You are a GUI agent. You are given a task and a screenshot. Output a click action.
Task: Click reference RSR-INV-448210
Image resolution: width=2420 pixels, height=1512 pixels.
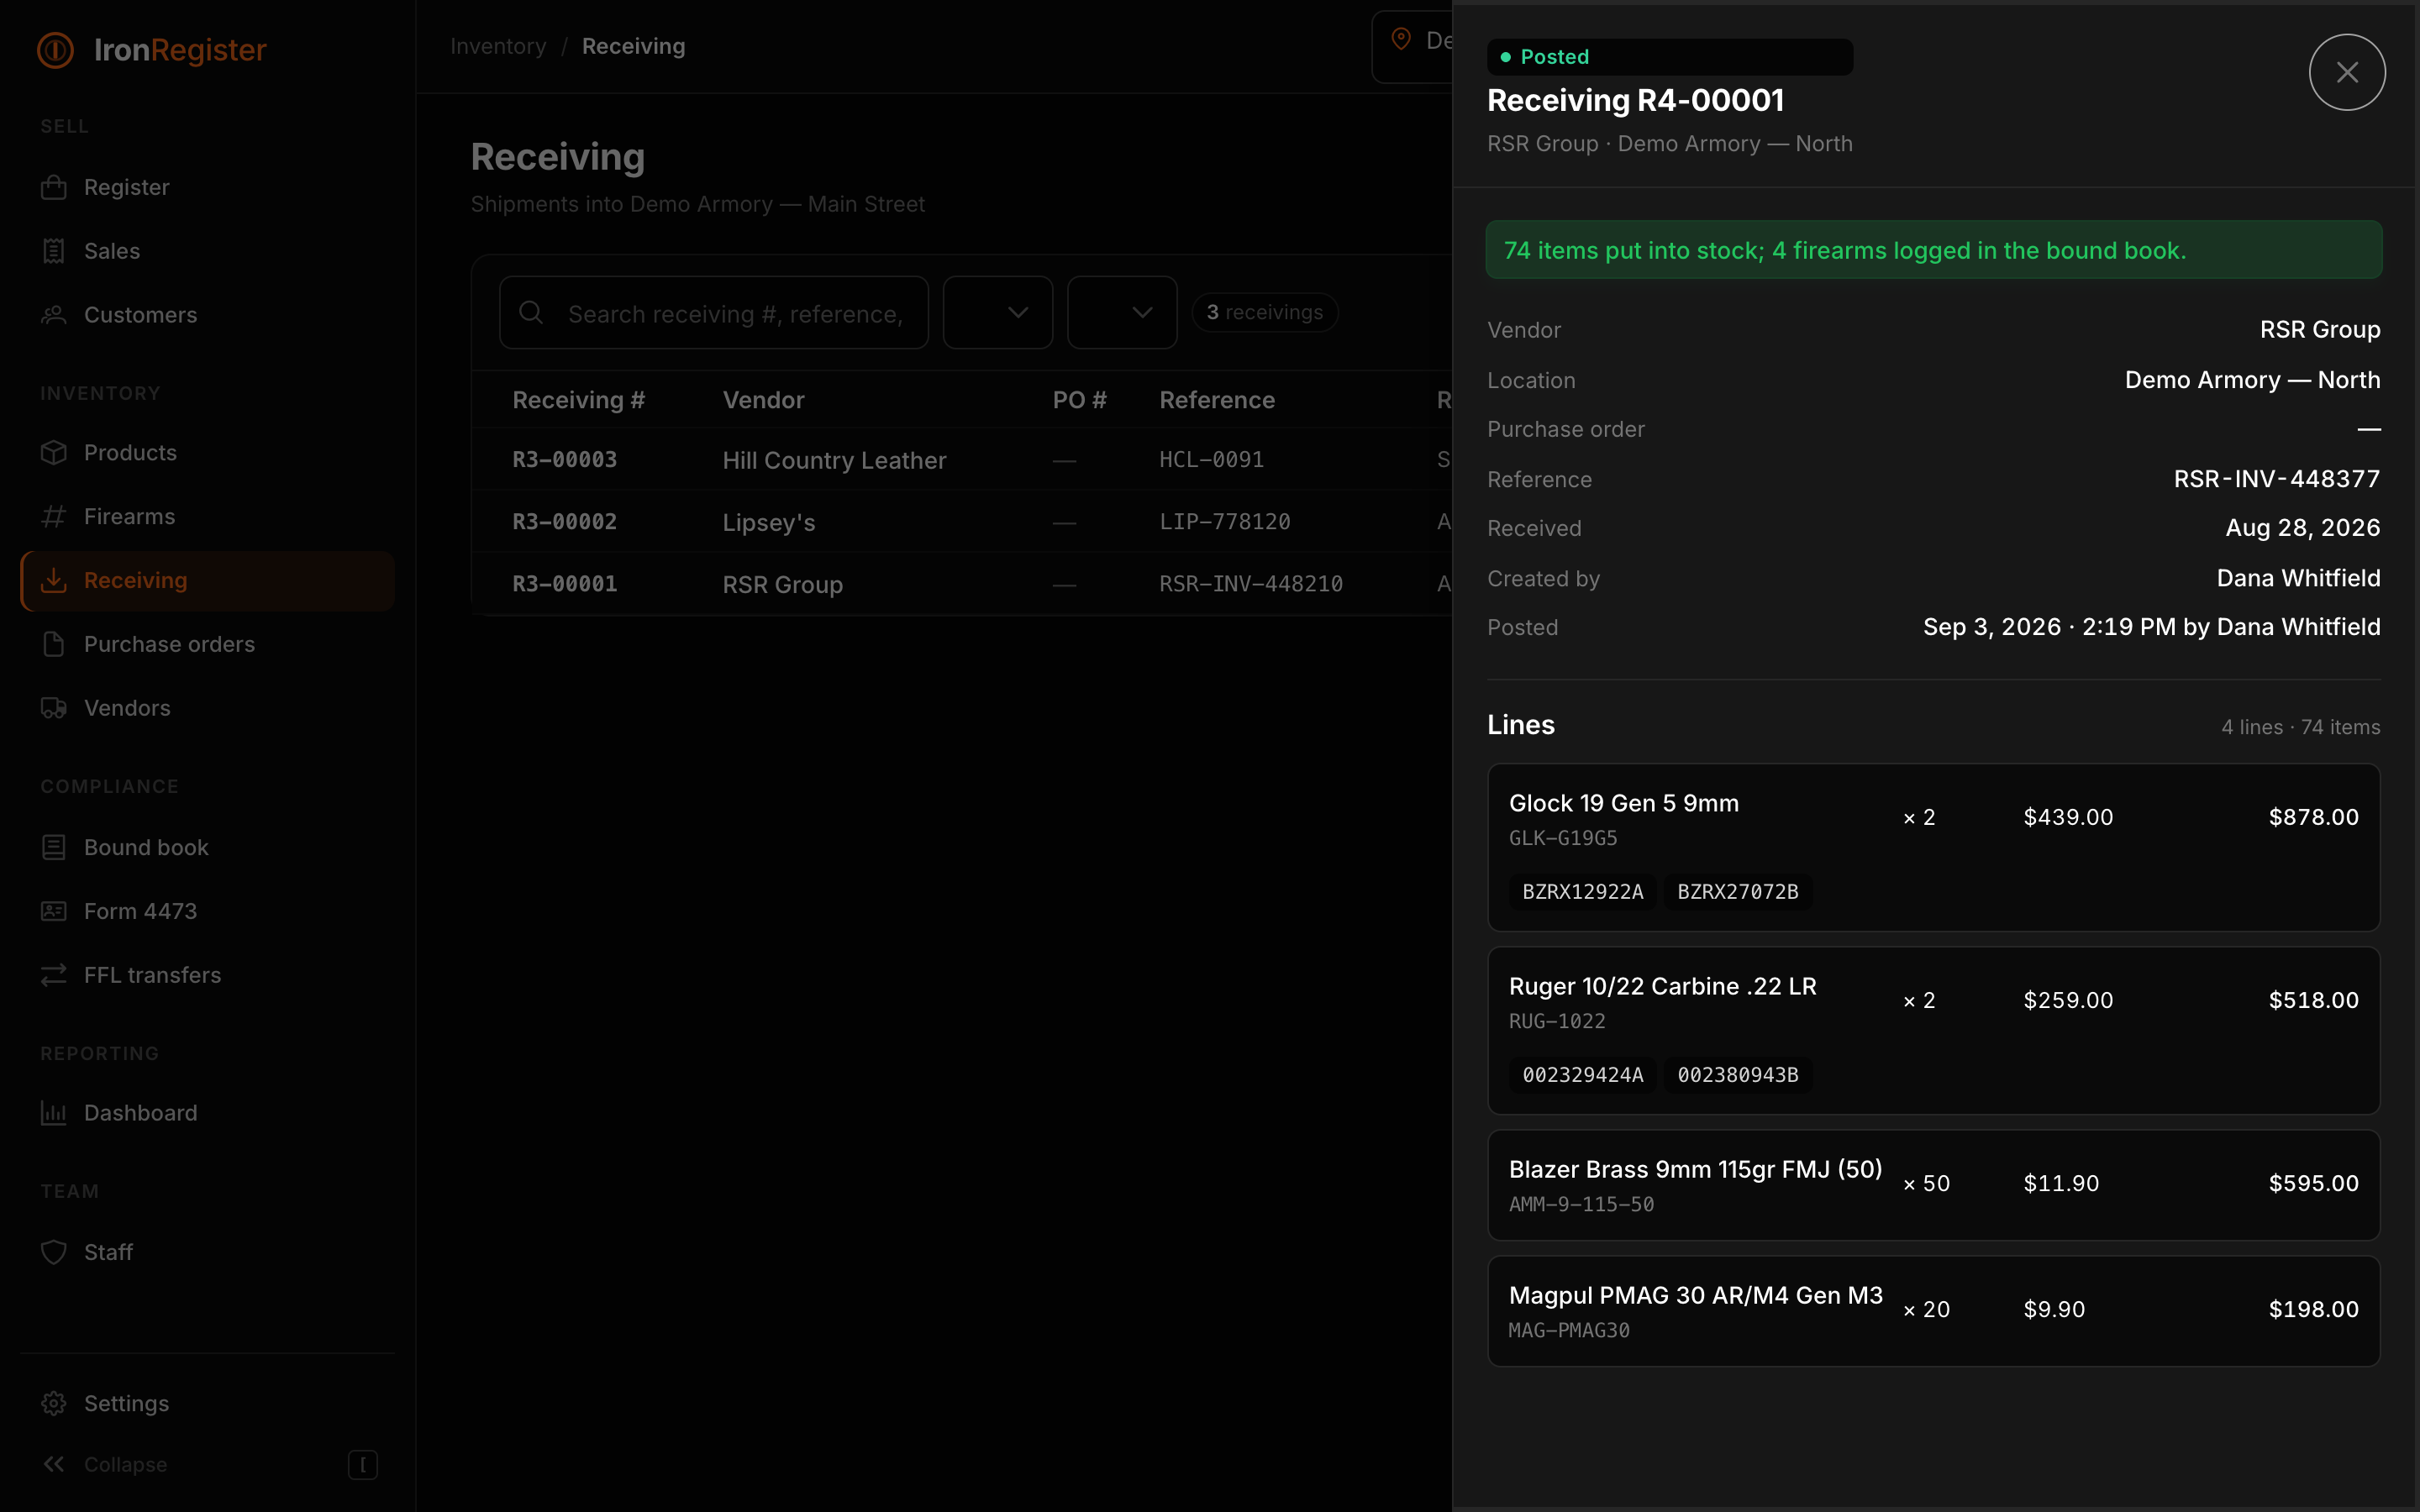1251,584
